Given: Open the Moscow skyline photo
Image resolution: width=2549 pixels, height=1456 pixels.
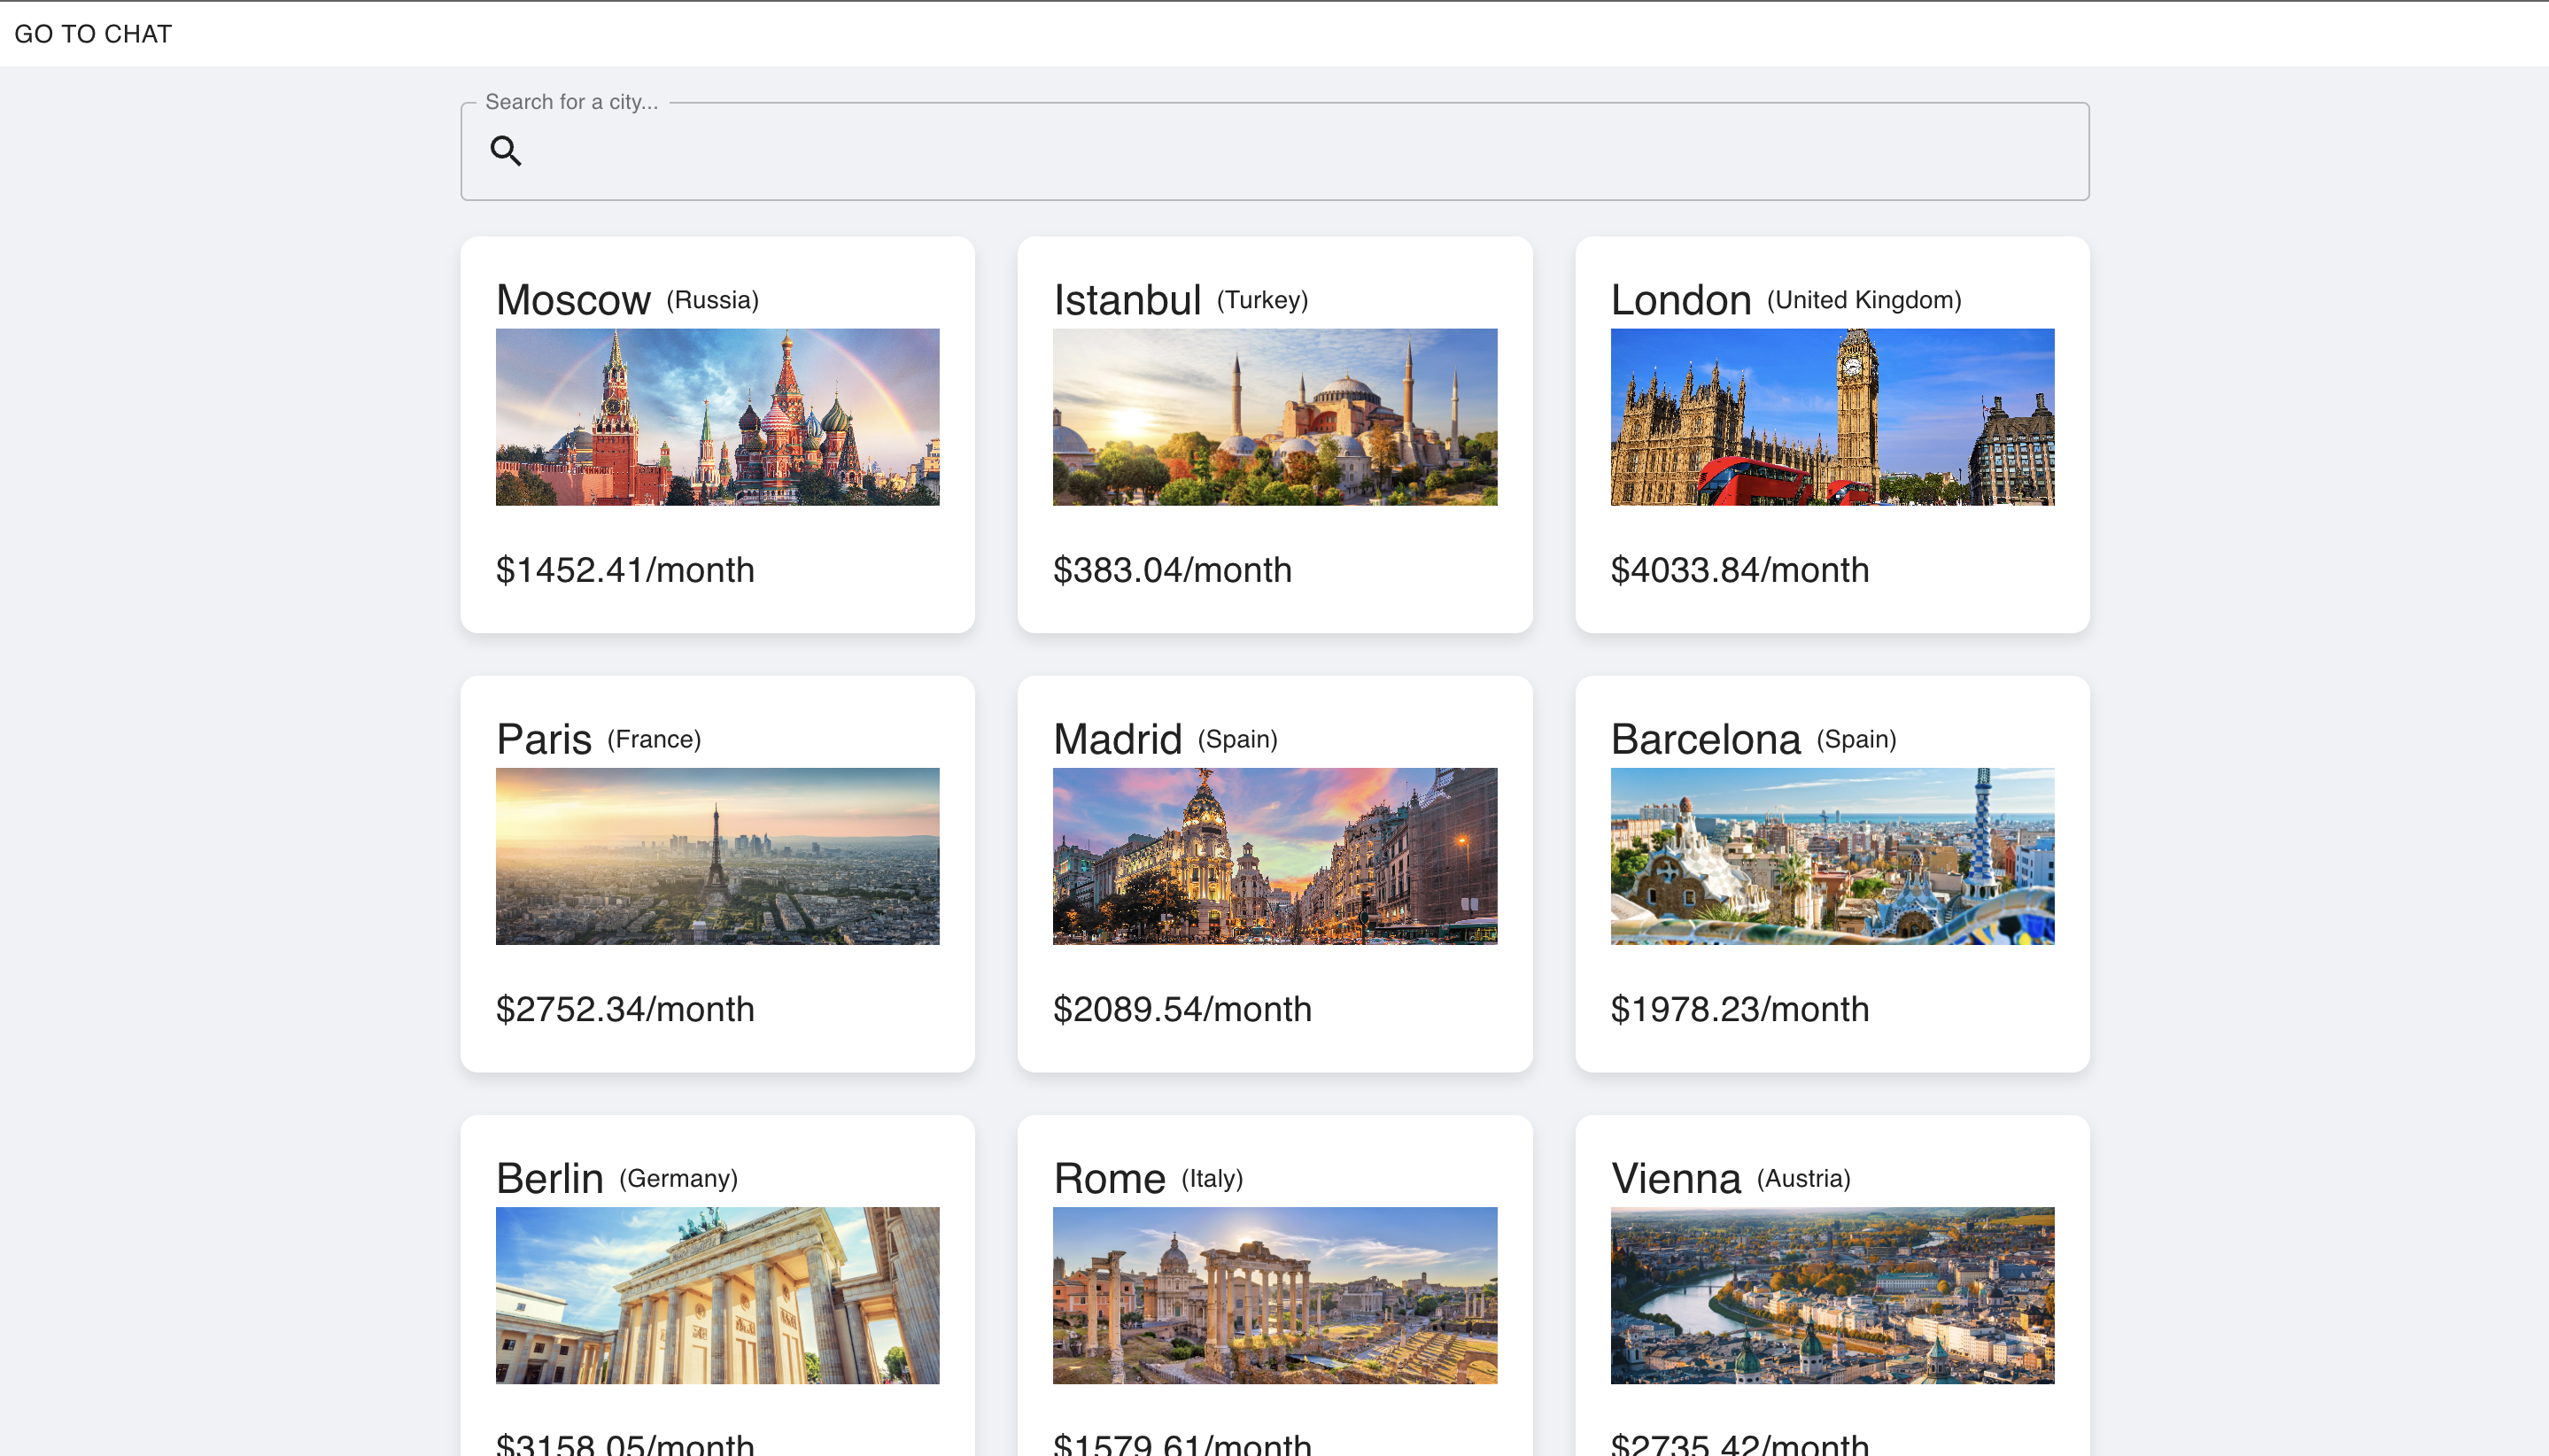Looking at the screenshot, I should [717, 417].
